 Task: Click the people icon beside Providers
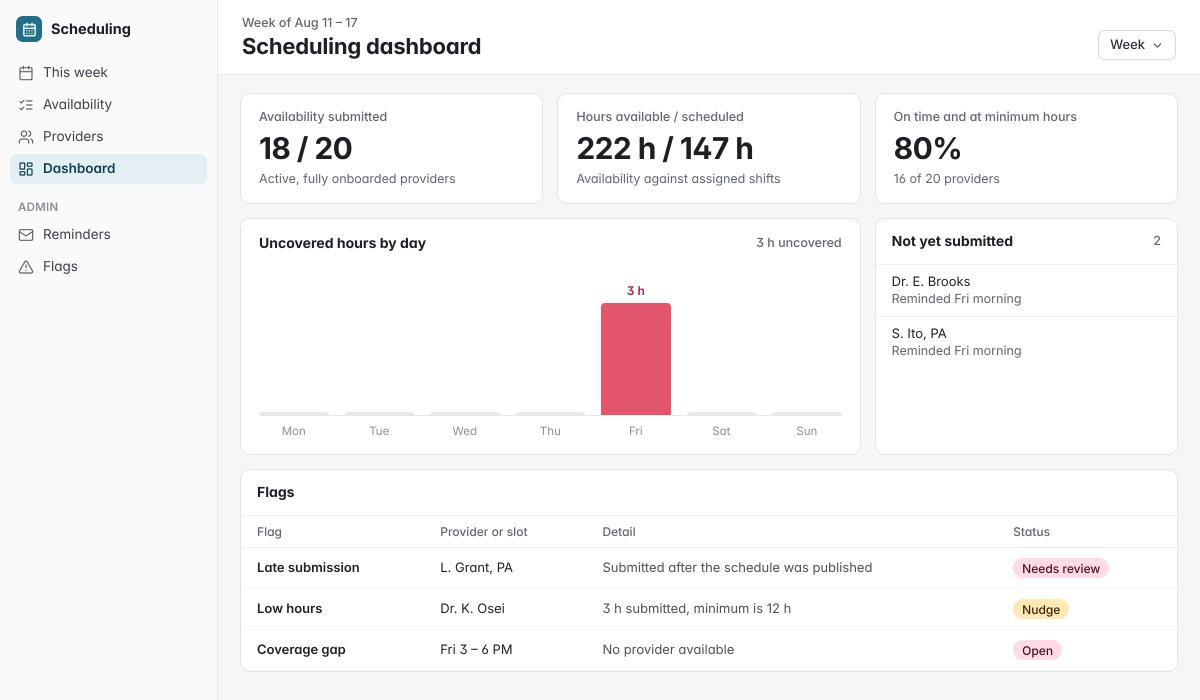click(x=26, y=137)
